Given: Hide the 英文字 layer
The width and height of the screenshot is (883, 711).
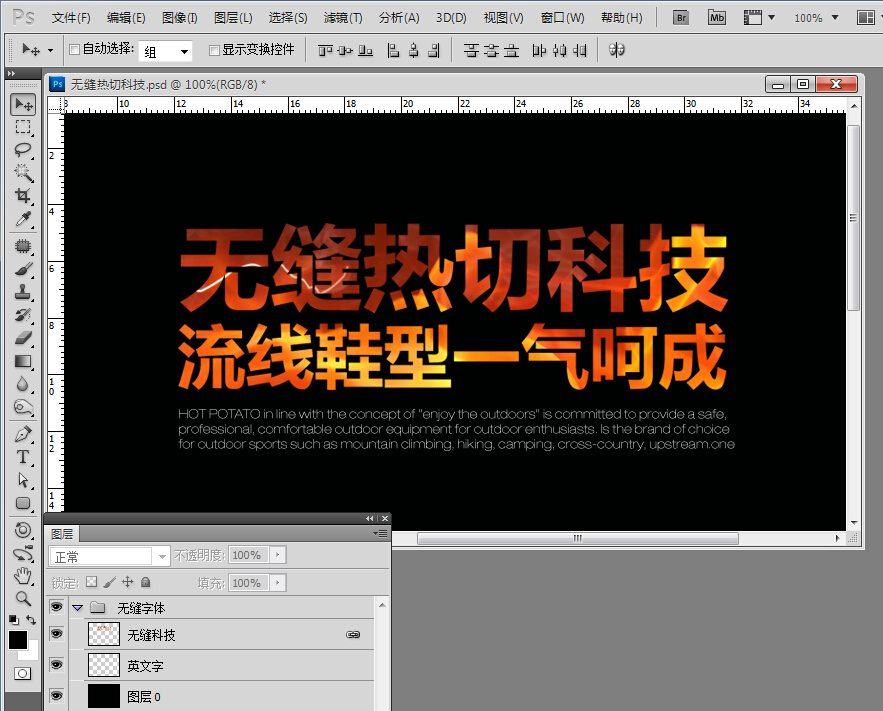Looking at the screenshot, I should [56, 665].
